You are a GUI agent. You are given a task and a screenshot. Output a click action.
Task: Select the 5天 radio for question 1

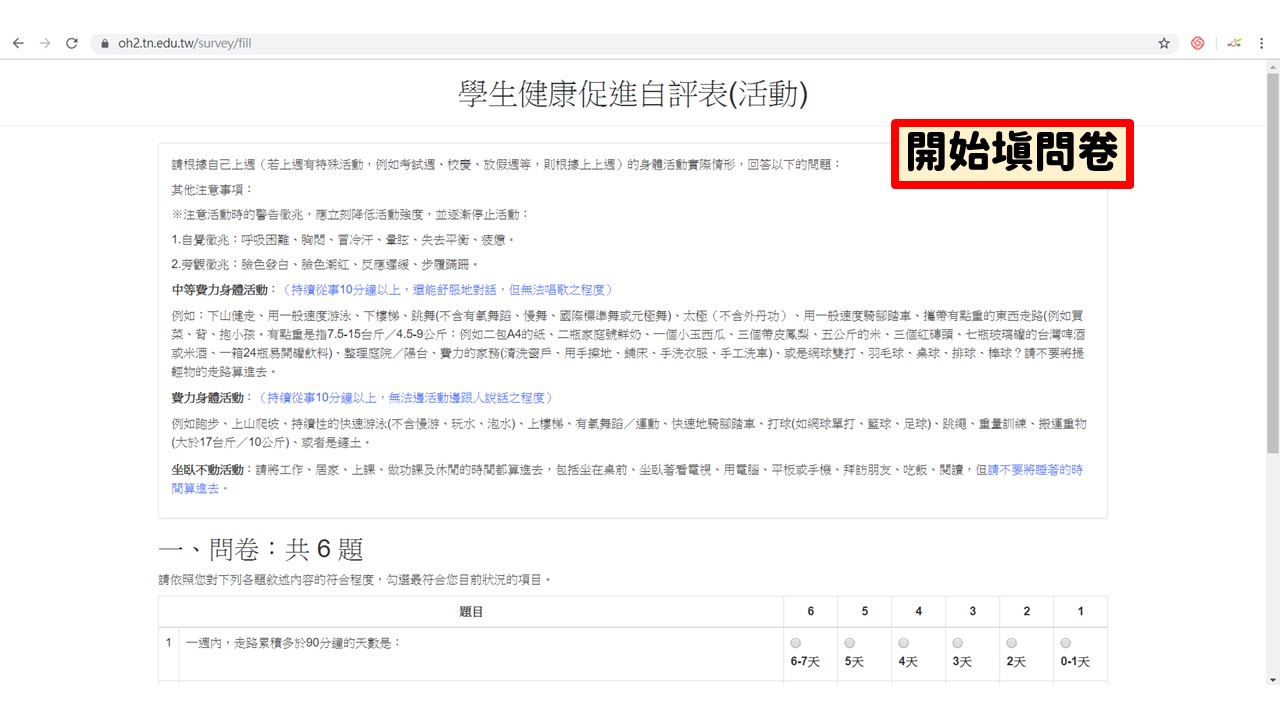coord(850,643)
